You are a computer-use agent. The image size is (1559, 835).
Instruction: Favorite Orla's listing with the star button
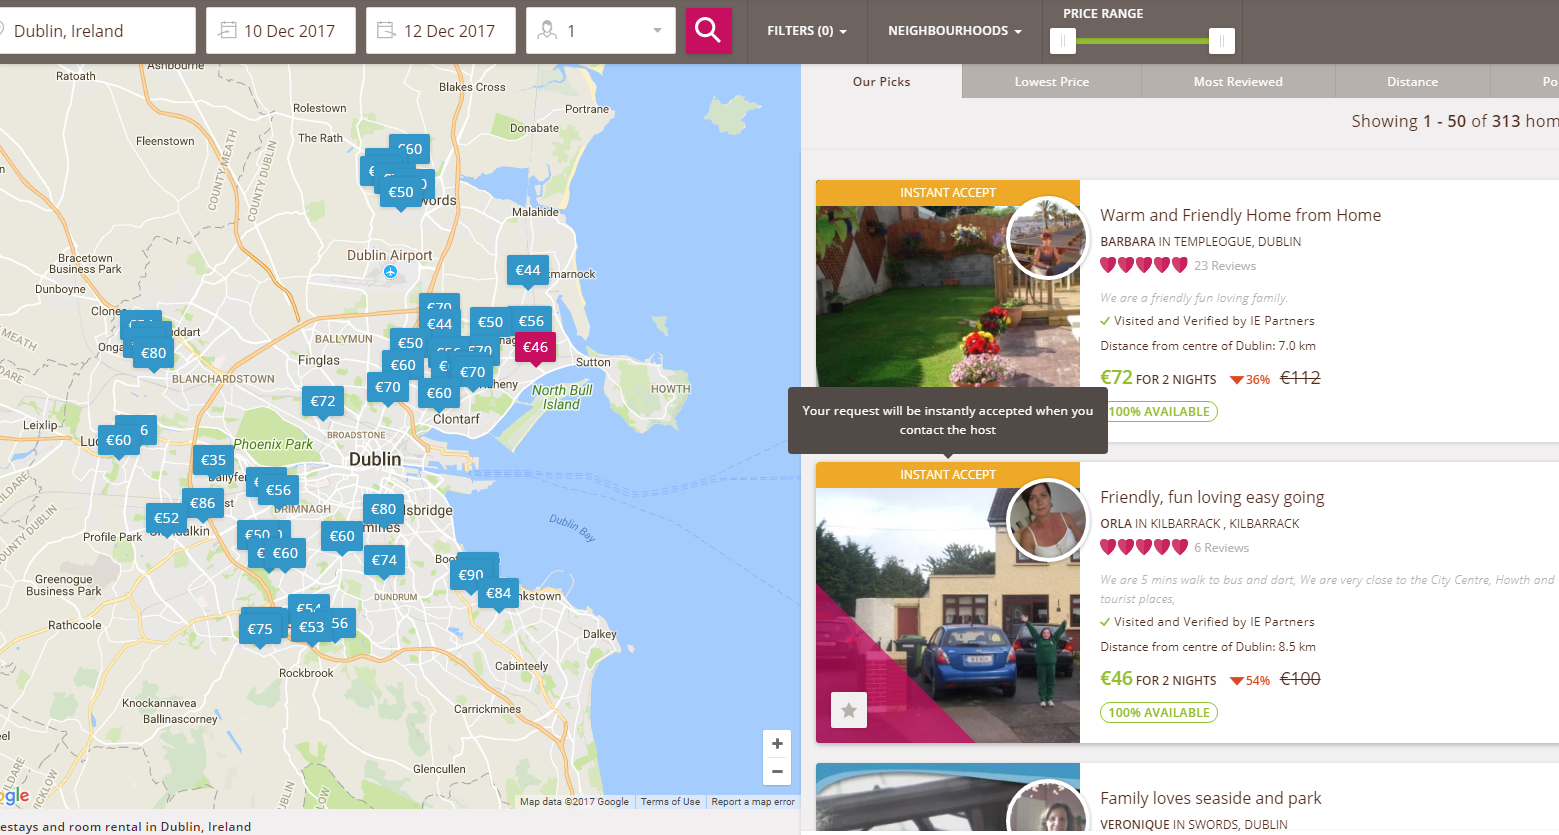pos(849,710)
